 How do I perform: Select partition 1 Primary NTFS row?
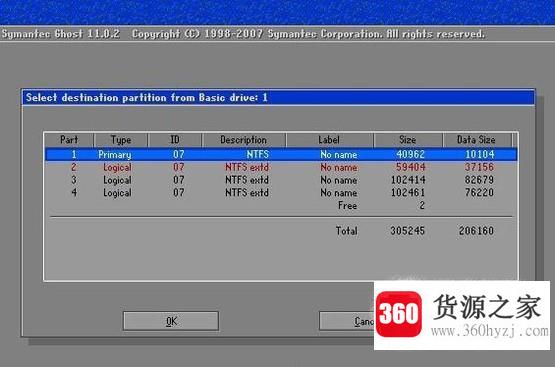[281, 155]
